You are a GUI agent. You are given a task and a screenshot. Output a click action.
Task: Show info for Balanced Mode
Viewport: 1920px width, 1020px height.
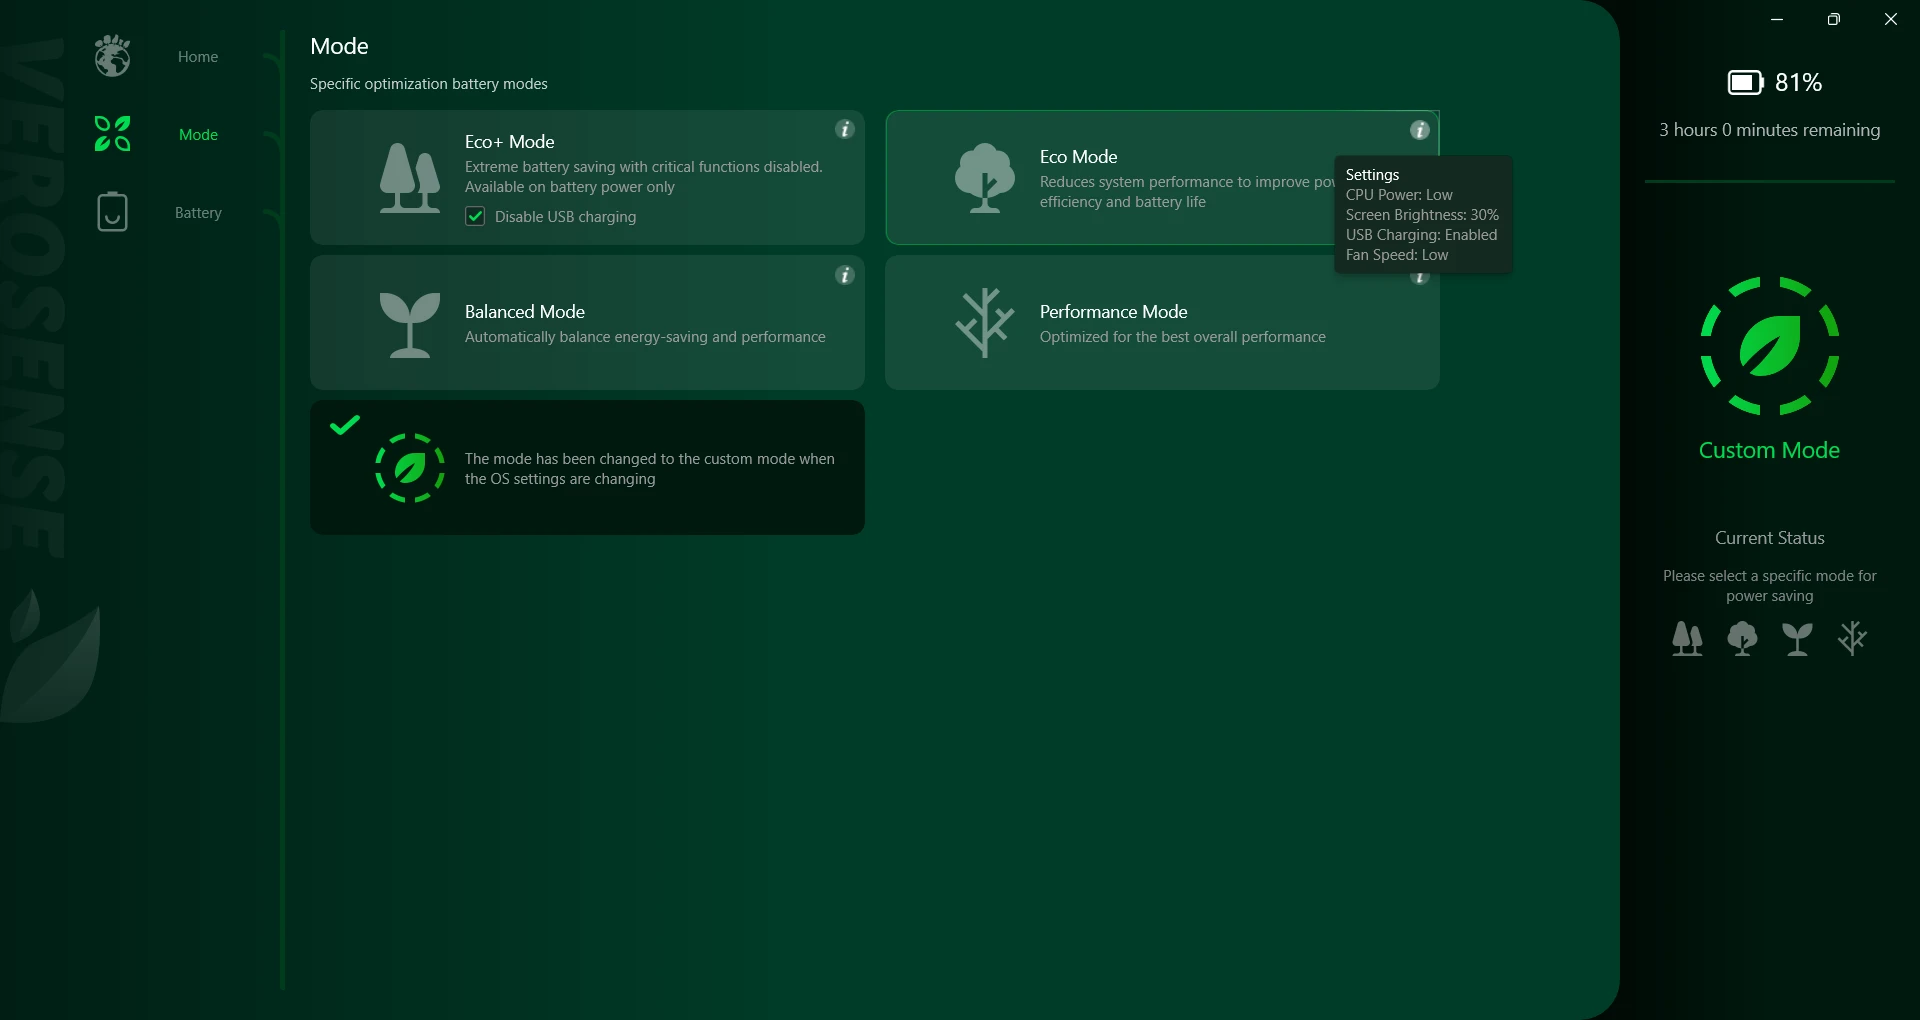coord(845,275)
